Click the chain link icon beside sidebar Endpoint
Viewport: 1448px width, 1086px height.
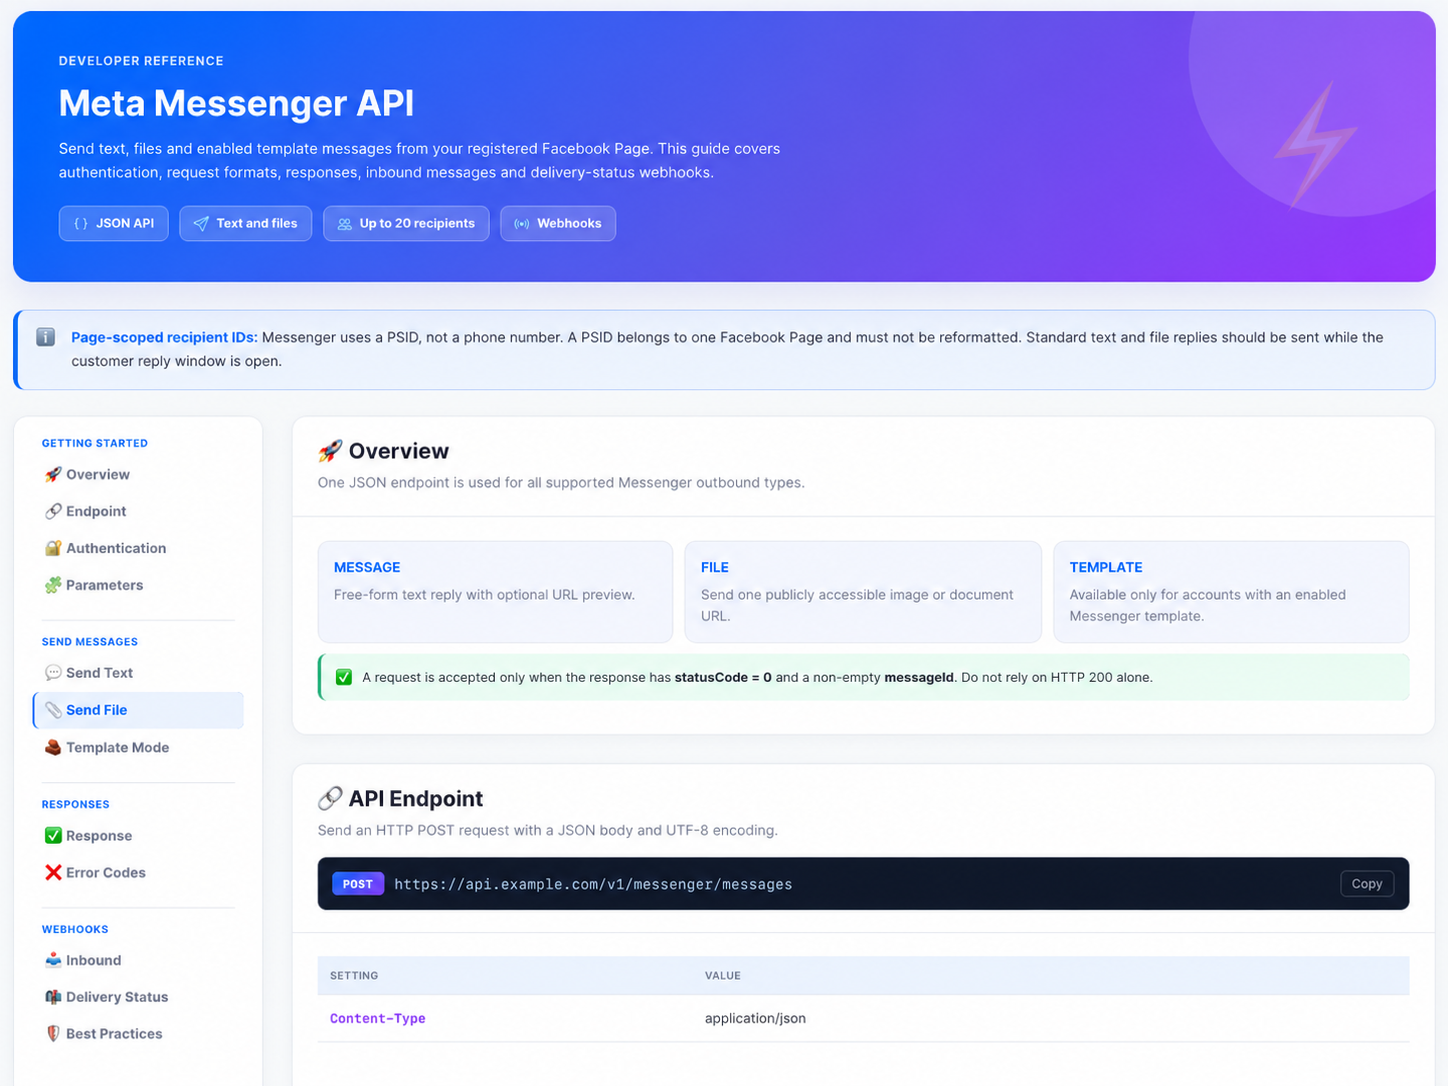[x=53, y=512]
